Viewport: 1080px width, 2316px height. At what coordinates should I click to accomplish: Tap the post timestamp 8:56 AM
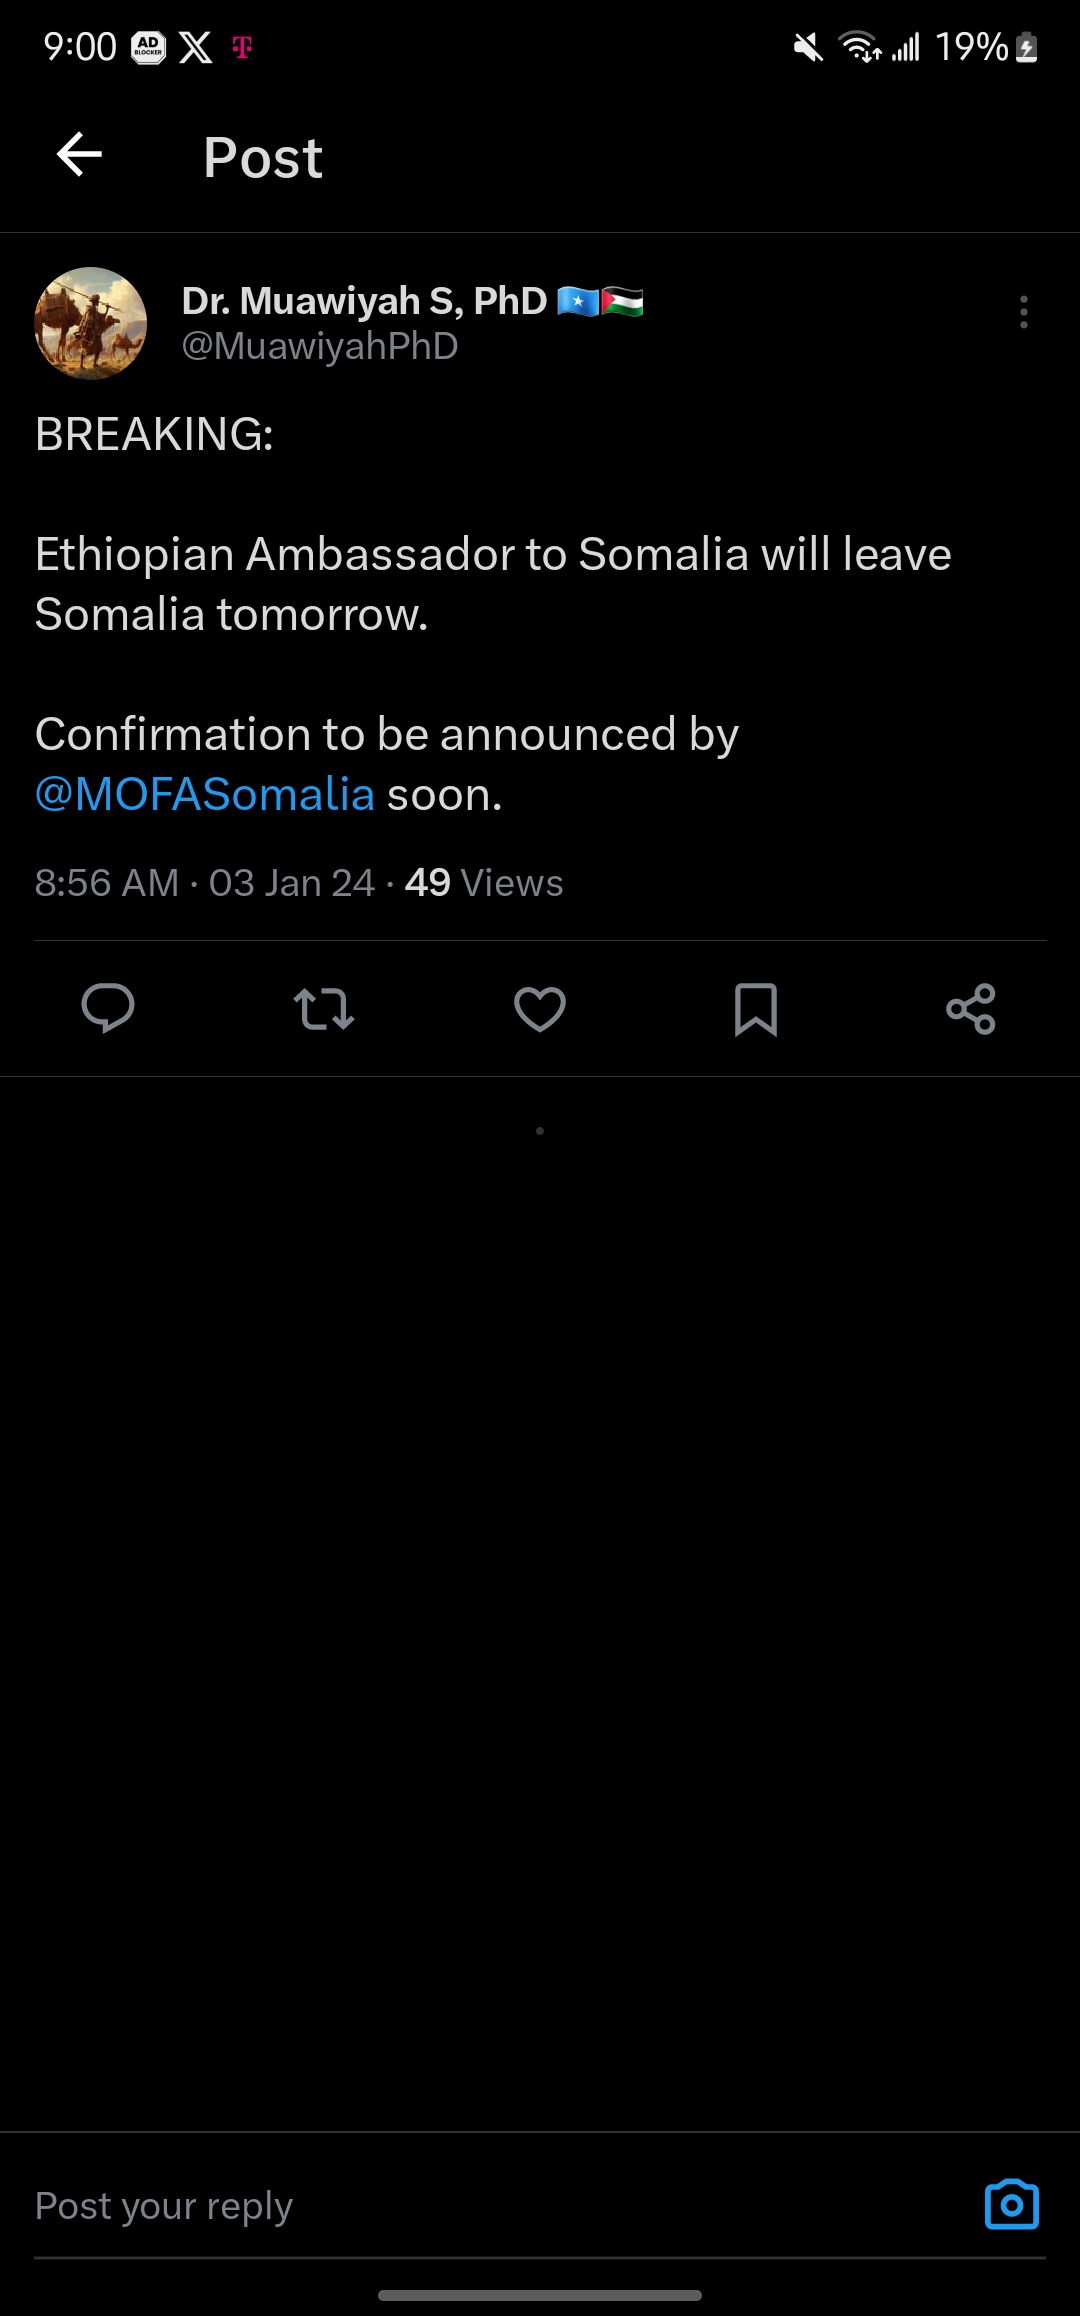pyautogui.click(x=107, y=883)
